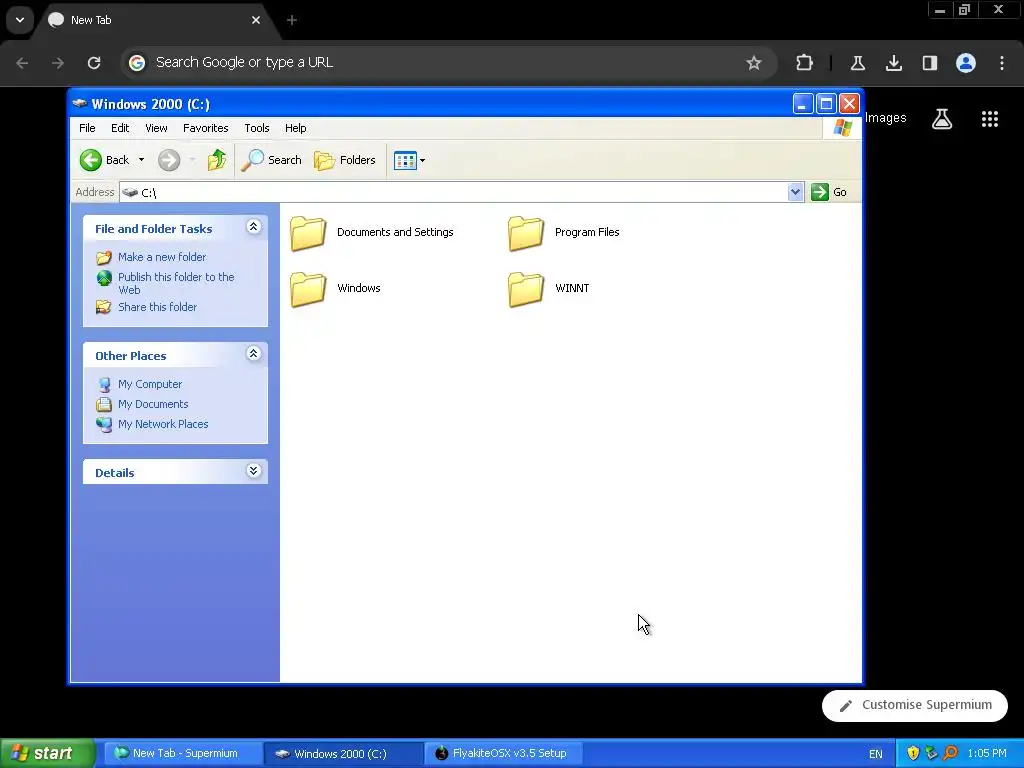This screenshot has height=768, width=1024.
Task: Toggle the browser side panel icon
Action: [x=929, y=63]
